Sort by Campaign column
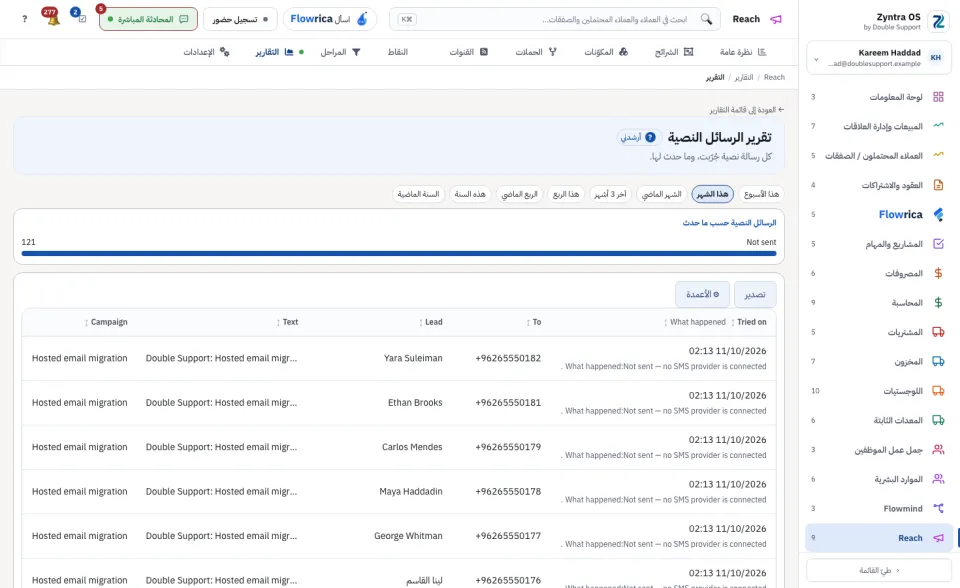 (106, 322)
